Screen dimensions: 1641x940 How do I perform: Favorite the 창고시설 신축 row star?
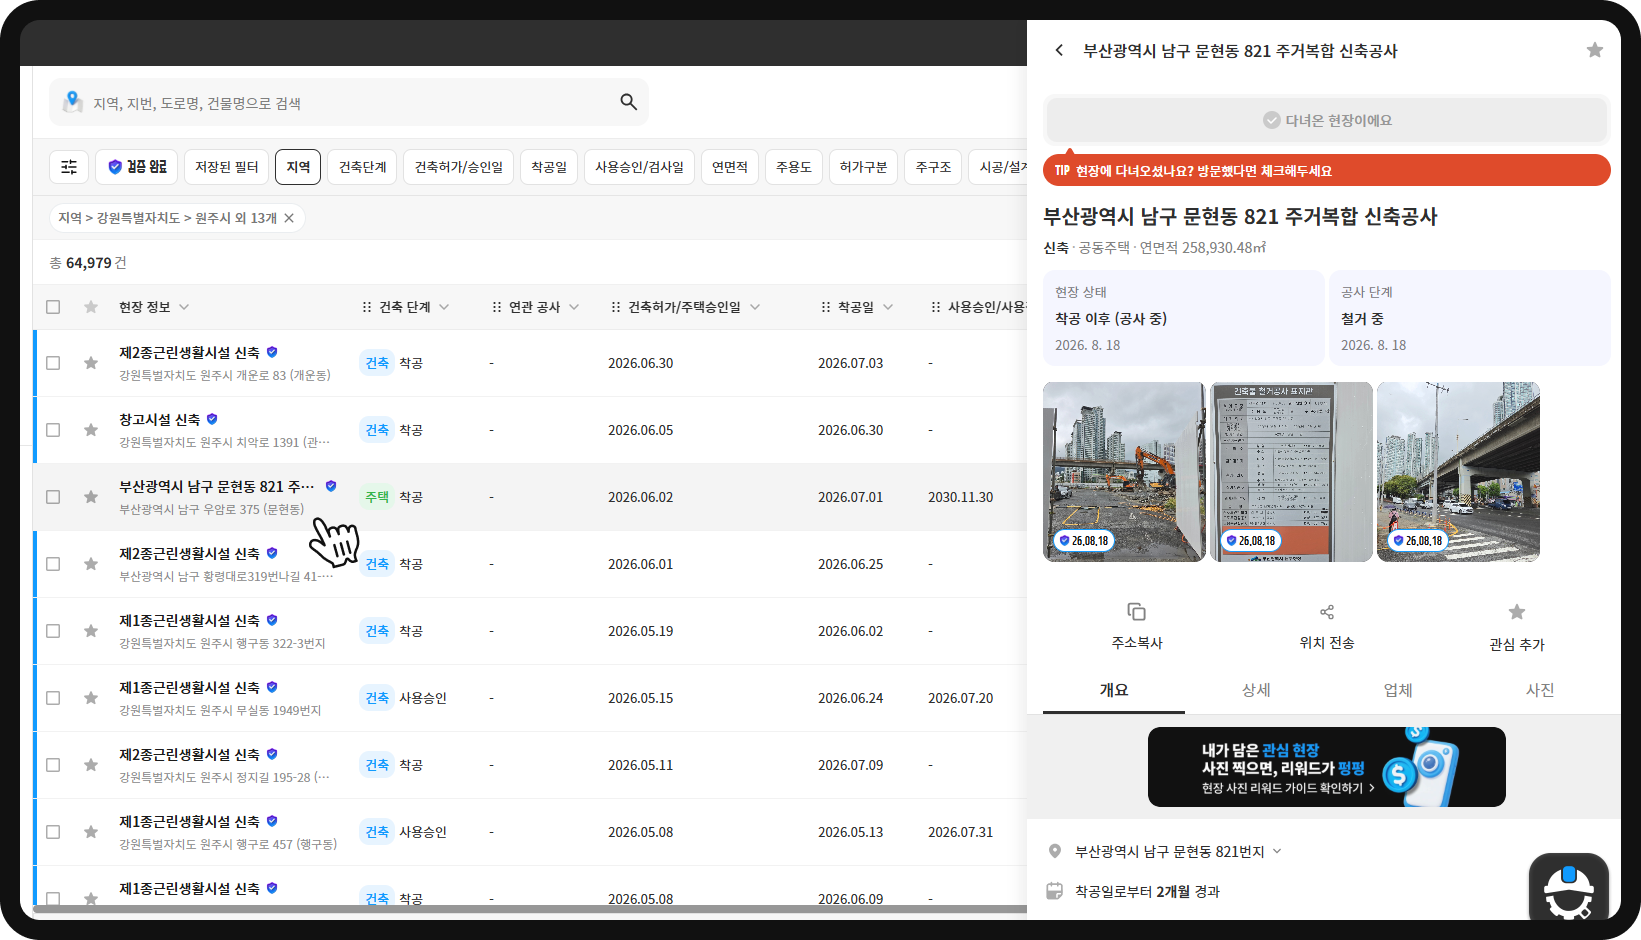click(91, 430)
